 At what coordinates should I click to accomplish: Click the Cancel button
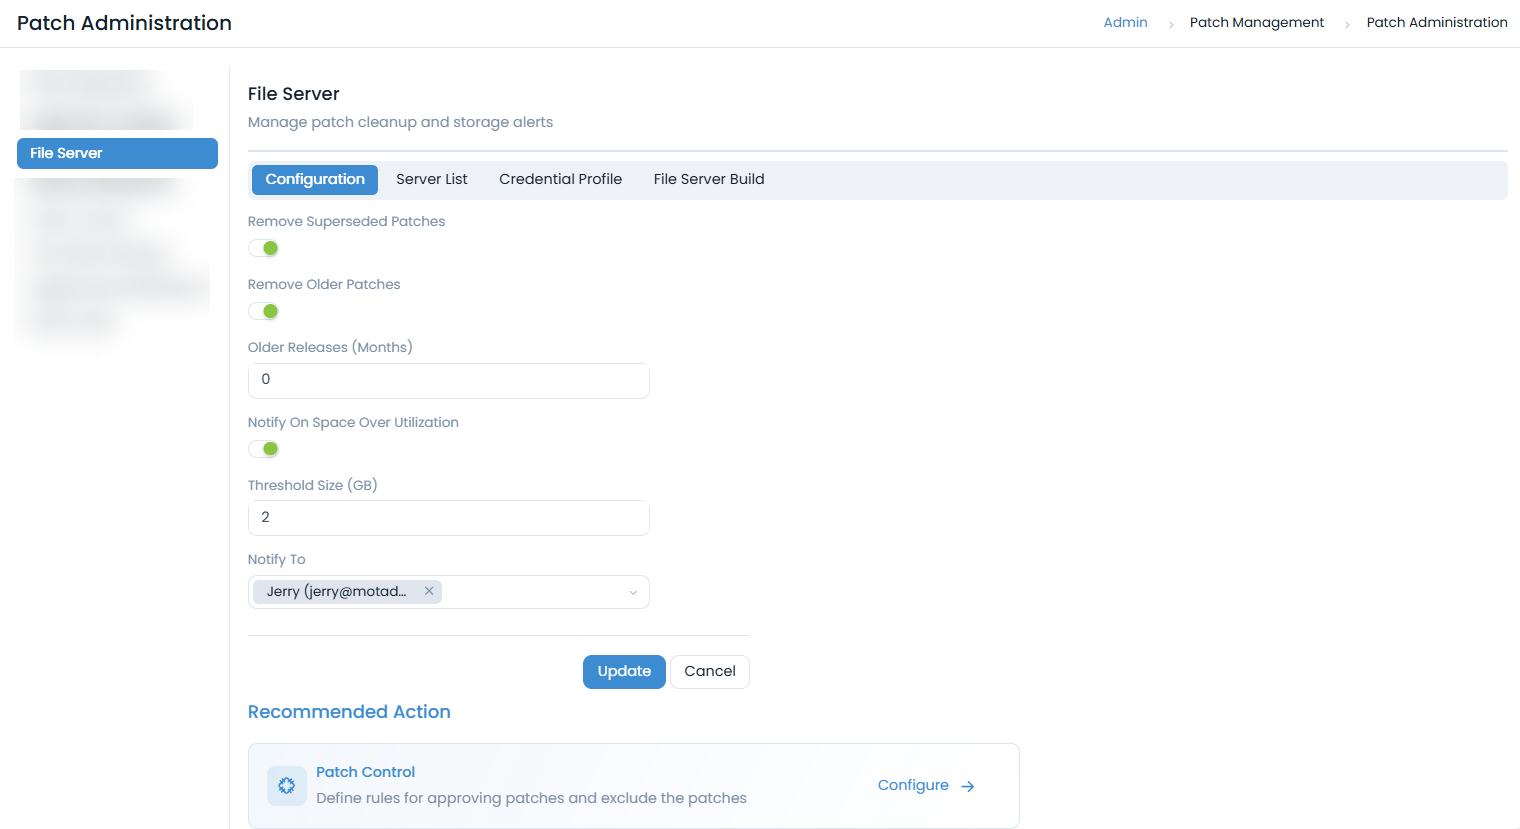click(x=709, y=672)
